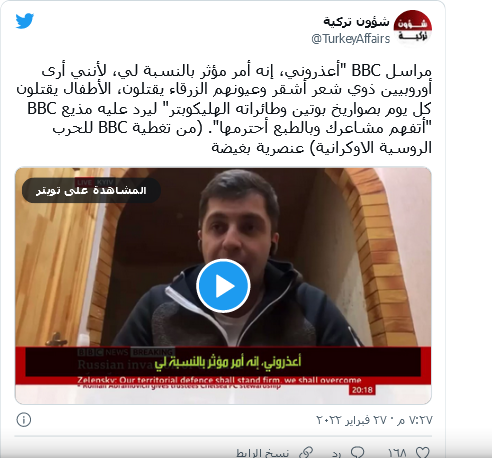
Task: Click the chain link copy icon
Action: pyautogui.click(x=306, y=453)
